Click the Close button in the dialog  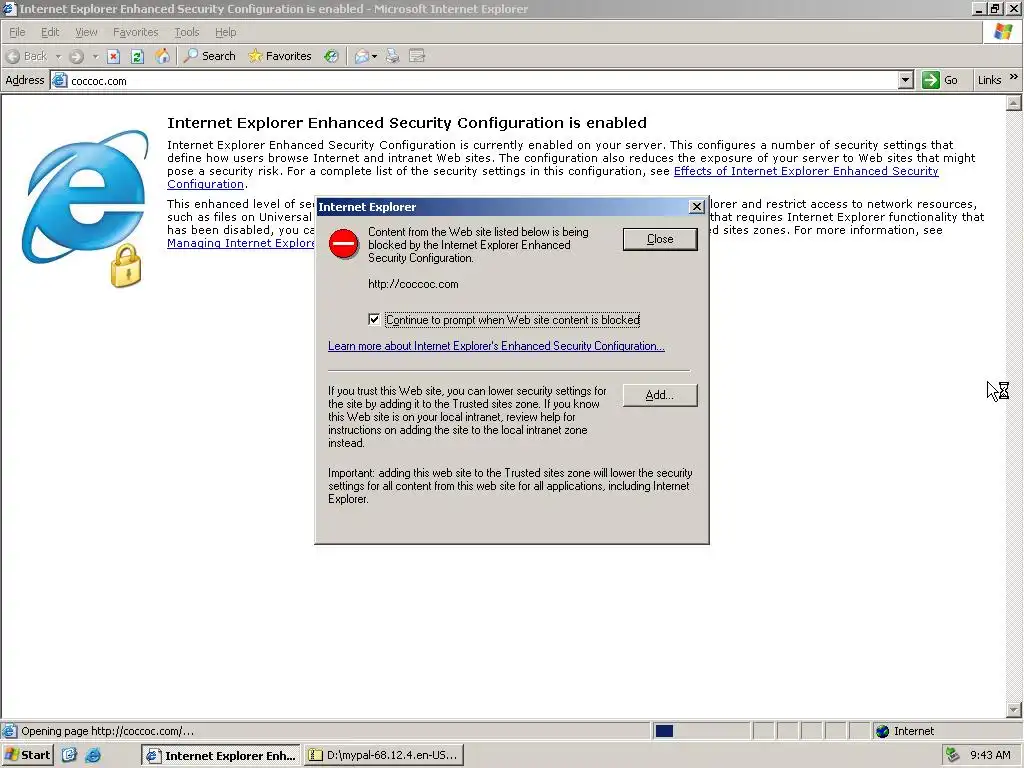click(x=660, y=239)
